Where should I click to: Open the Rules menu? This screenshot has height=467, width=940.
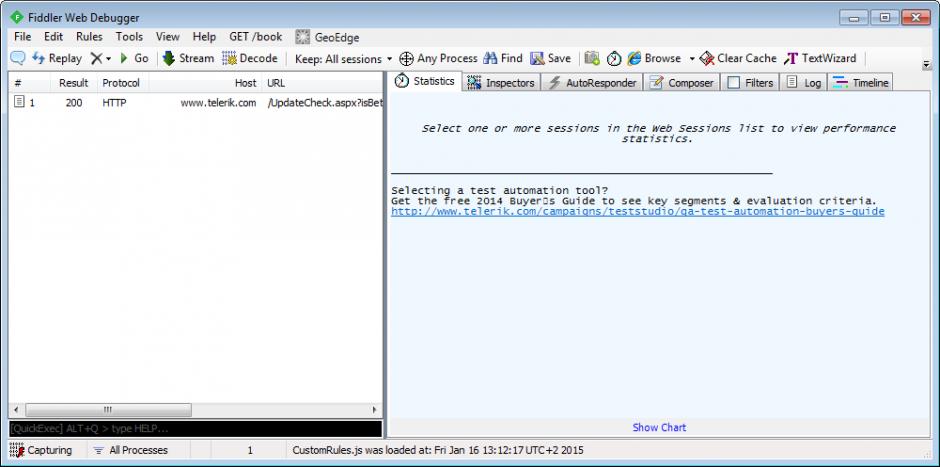(x=89, y=37)
